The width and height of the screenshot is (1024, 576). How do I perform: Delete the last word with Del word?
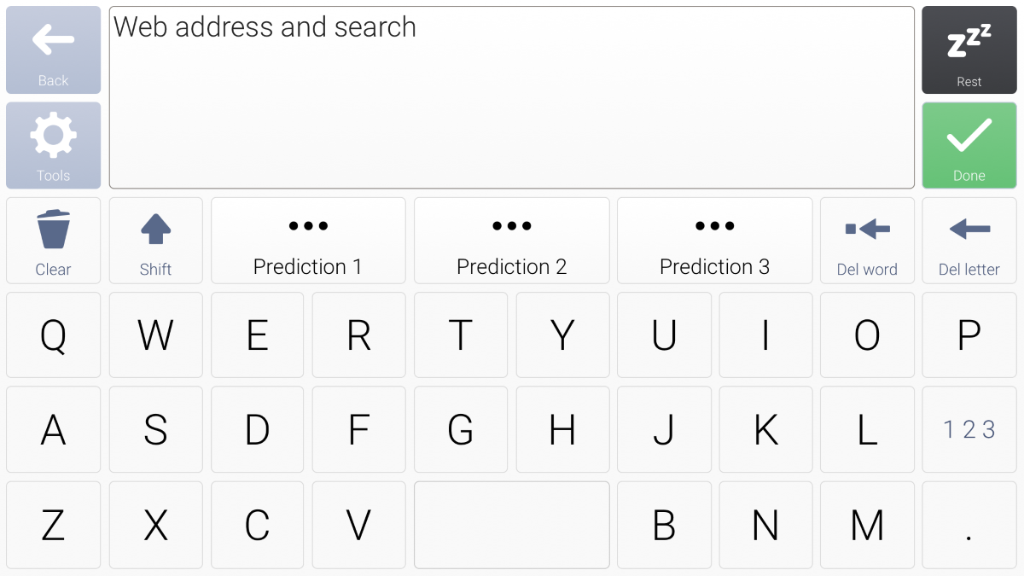point(867,240)
